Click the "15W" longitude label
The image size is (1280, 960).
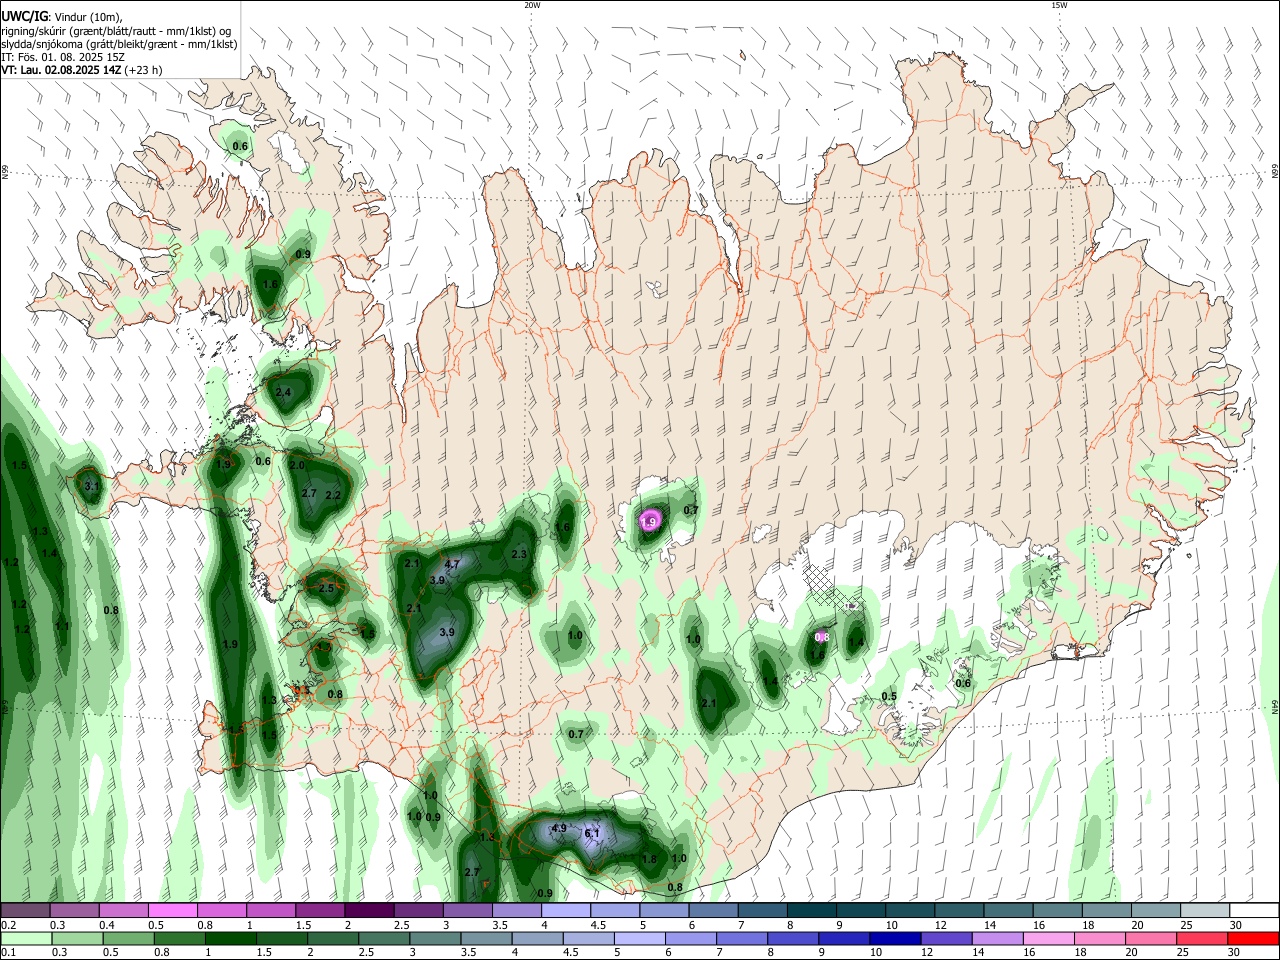[1059, 5]
